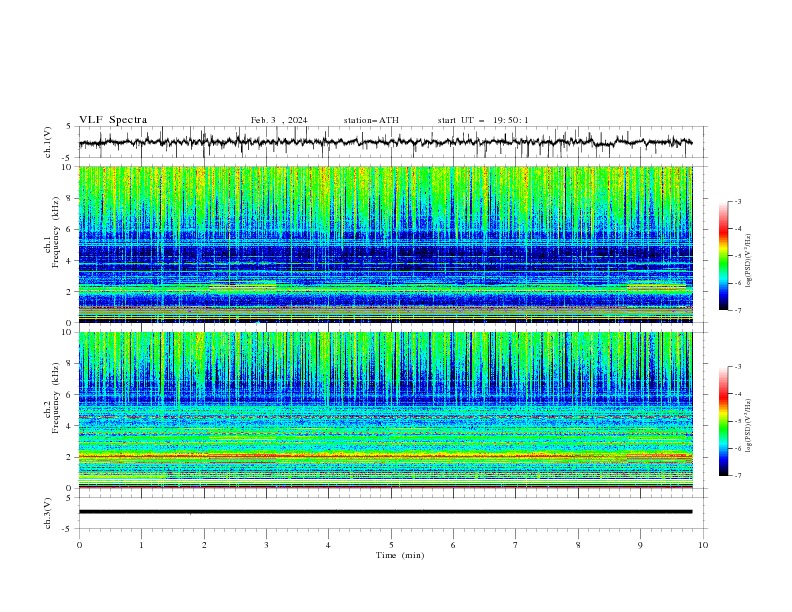Image resolution: width=792 pixels, height=612 pixels.
Task: Click time axis tick label '5'
Action: (391, 545)
